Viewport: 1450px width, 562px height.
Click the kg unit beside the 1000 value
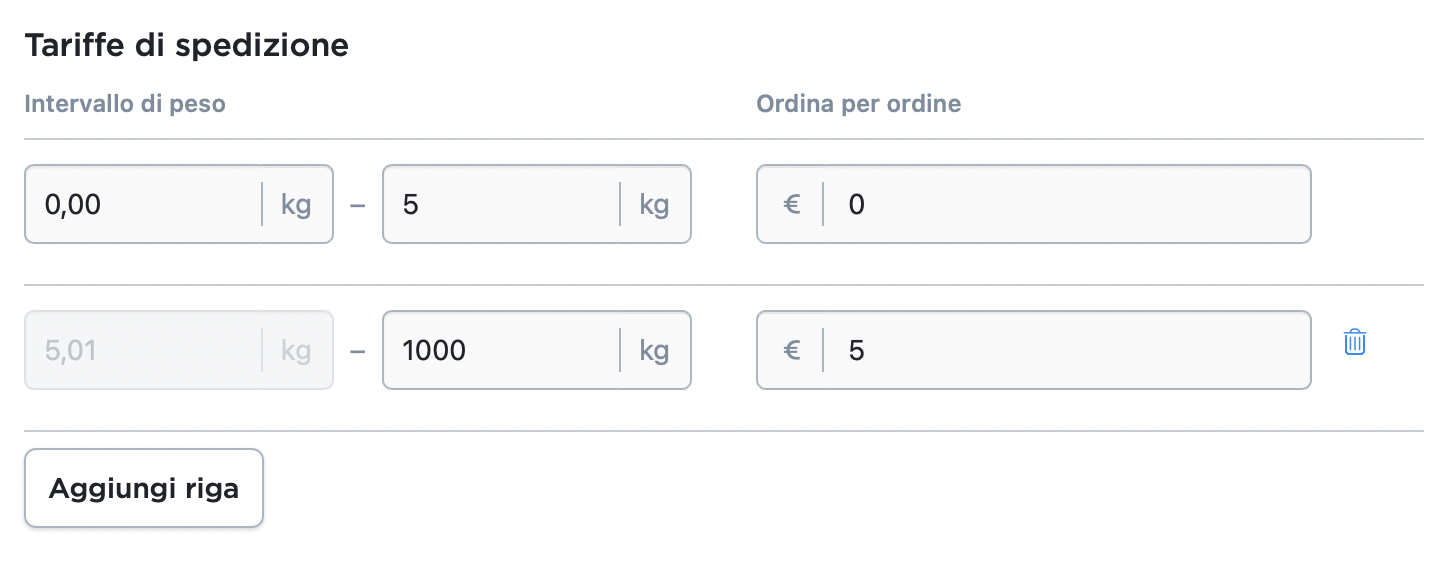(654, 351)
